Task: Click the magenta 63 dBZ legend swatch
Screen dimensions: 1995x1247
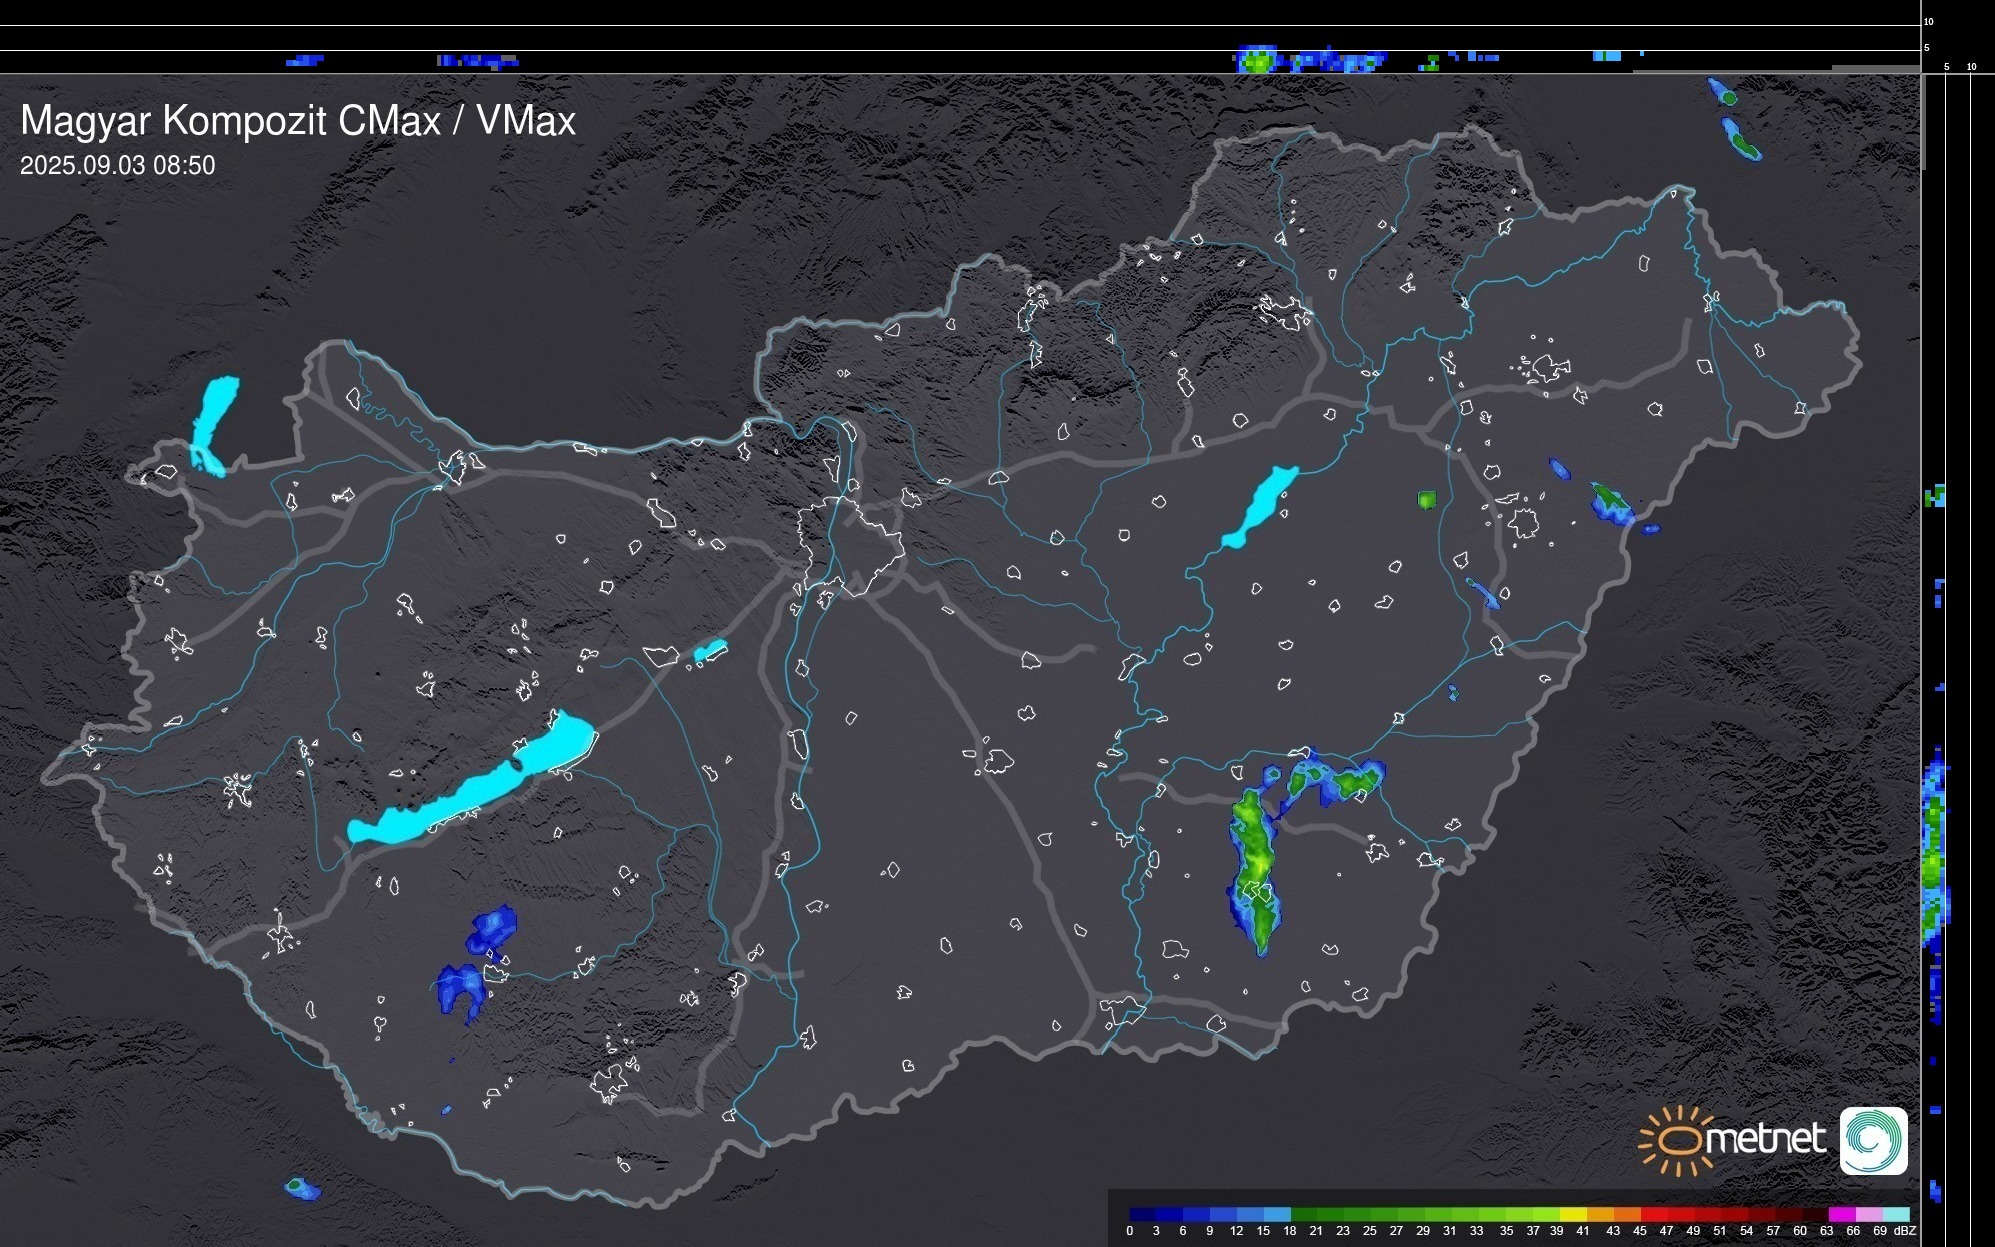Action: click(x=1840, y=1214)
